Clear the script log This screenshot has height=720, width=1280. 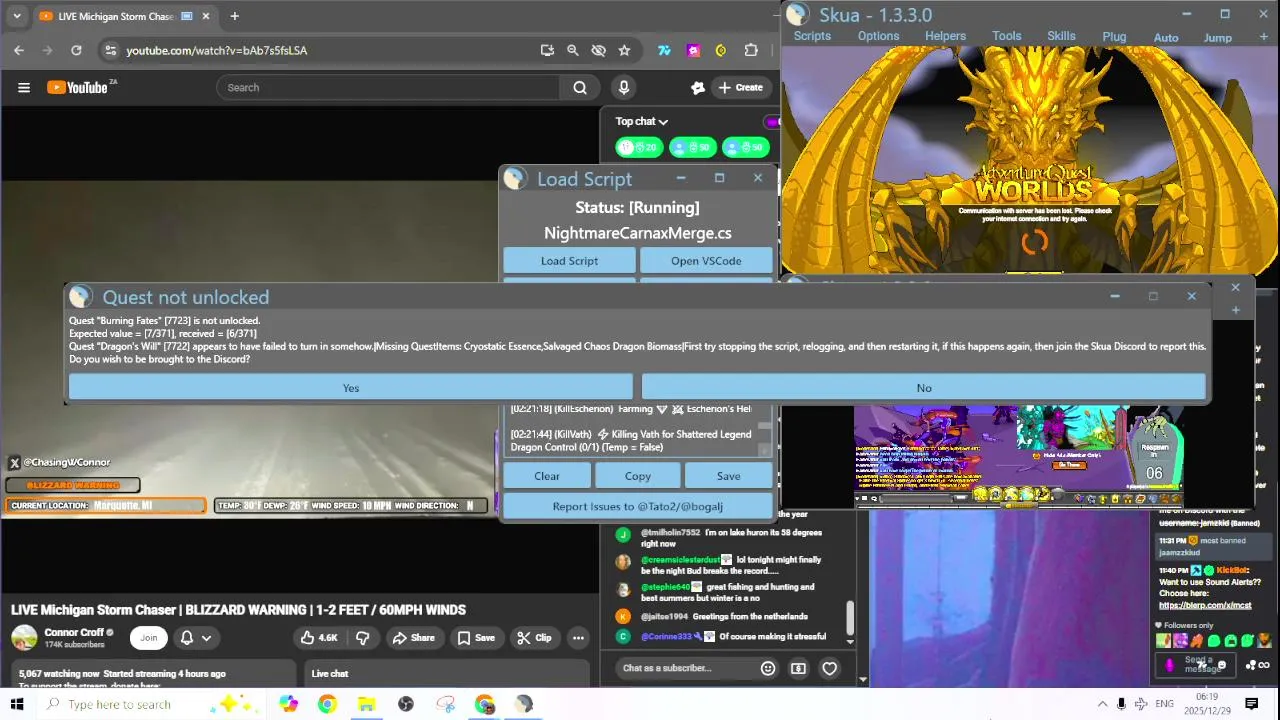click(x=547, y=476)
